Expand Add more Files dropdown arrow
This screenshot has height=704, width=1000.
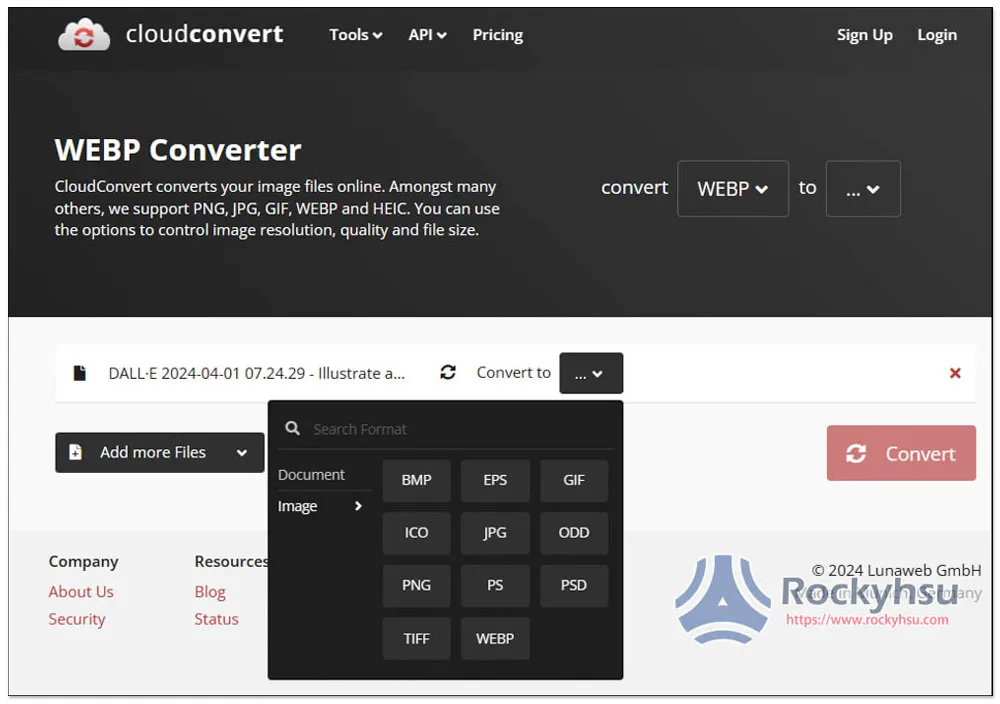point(242,453)
